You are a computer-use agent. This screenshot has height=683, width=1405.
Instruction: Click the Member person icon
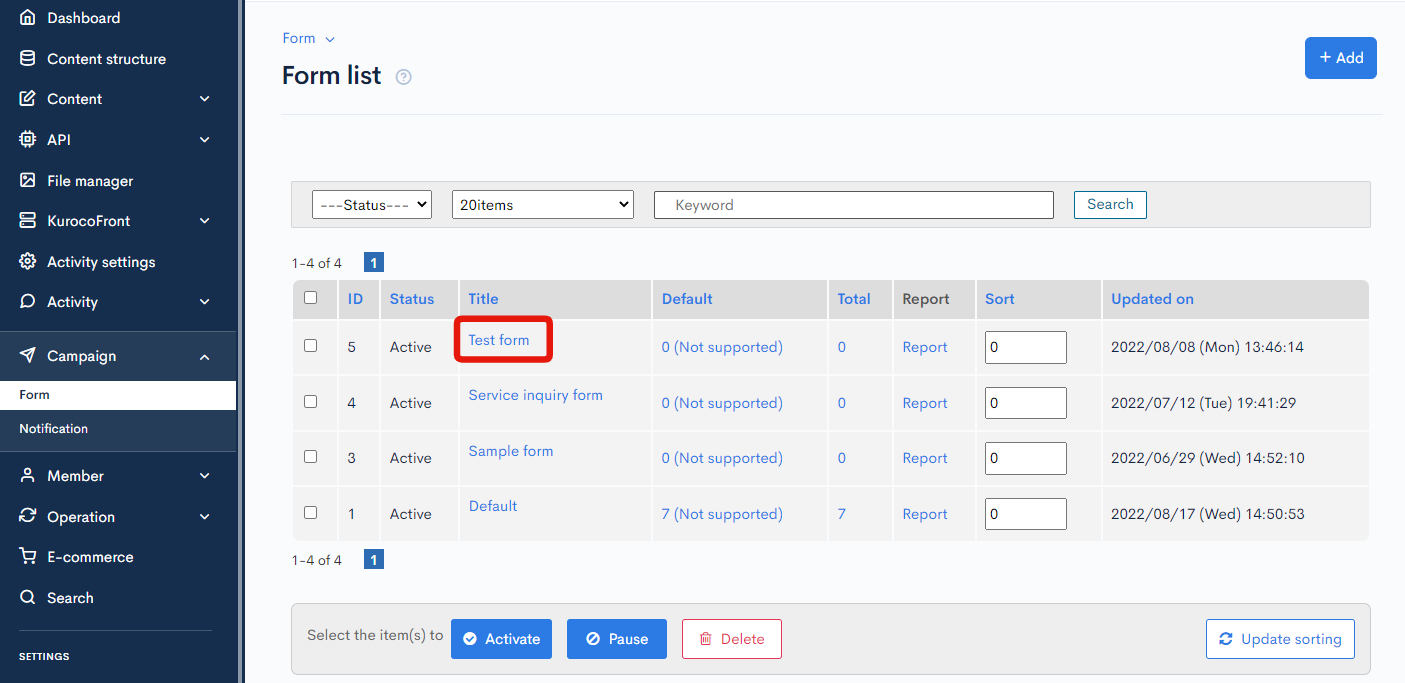tap(28, 476)
